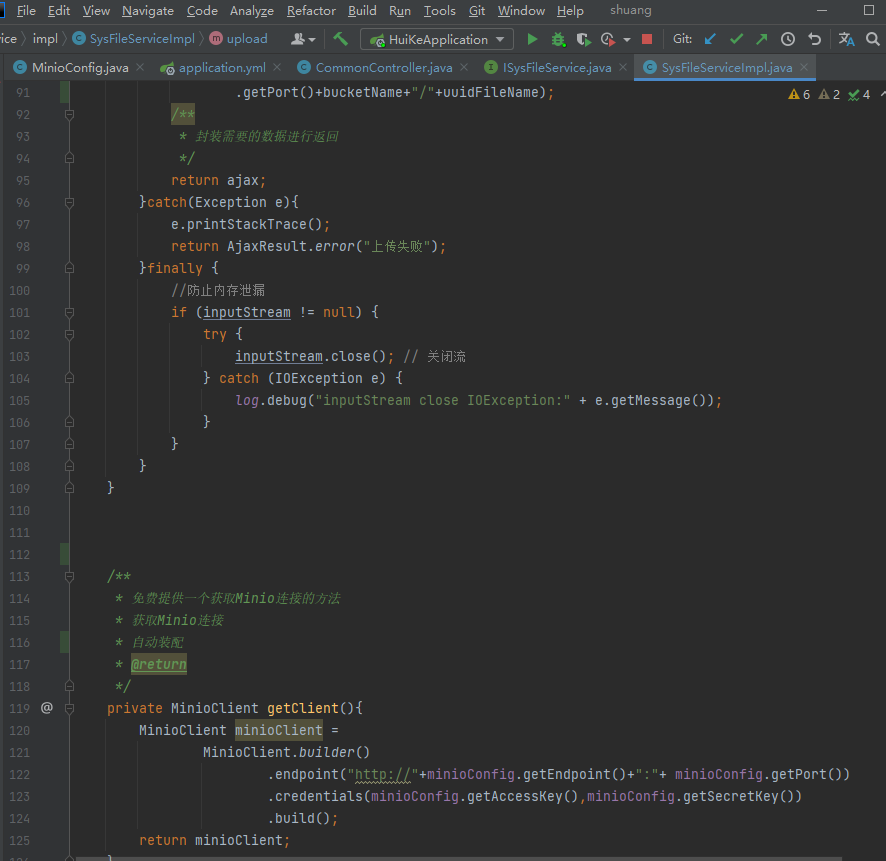Screen dimensions: 886x861
Task: Click line number 110 in gutter
Action: (x=19, y=511)
